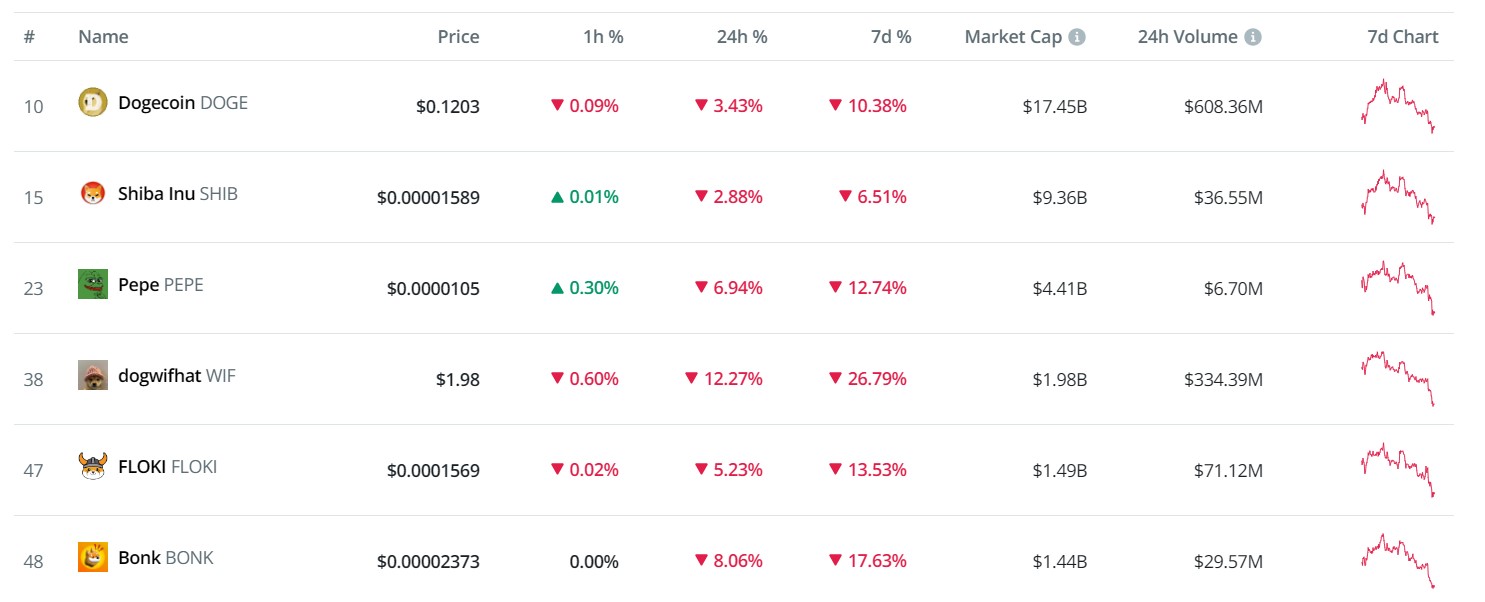Click the Pepe frog logo icon
Screen dimensions: 1485x602
click(x=93, y=285)
